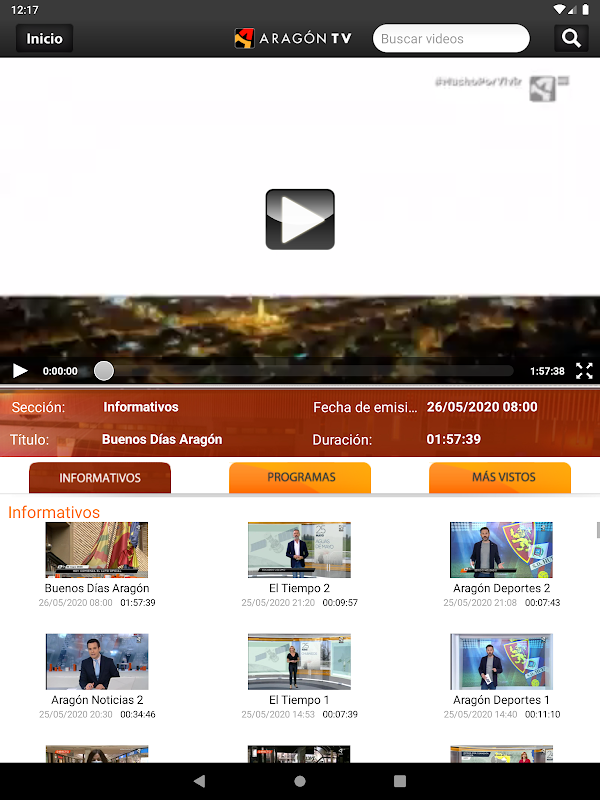Click the 'Informativos' Sección value
This screenshot has width=600, height=800.
click(x=141, y=407)
